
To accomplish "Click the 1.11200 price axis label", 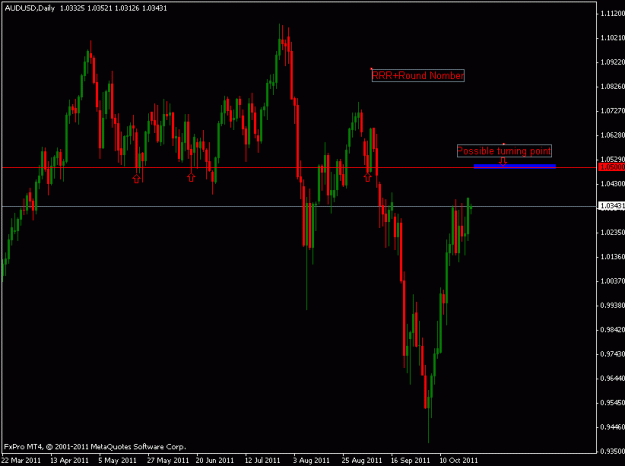I will pyautogui.click(x=612, y=14).
